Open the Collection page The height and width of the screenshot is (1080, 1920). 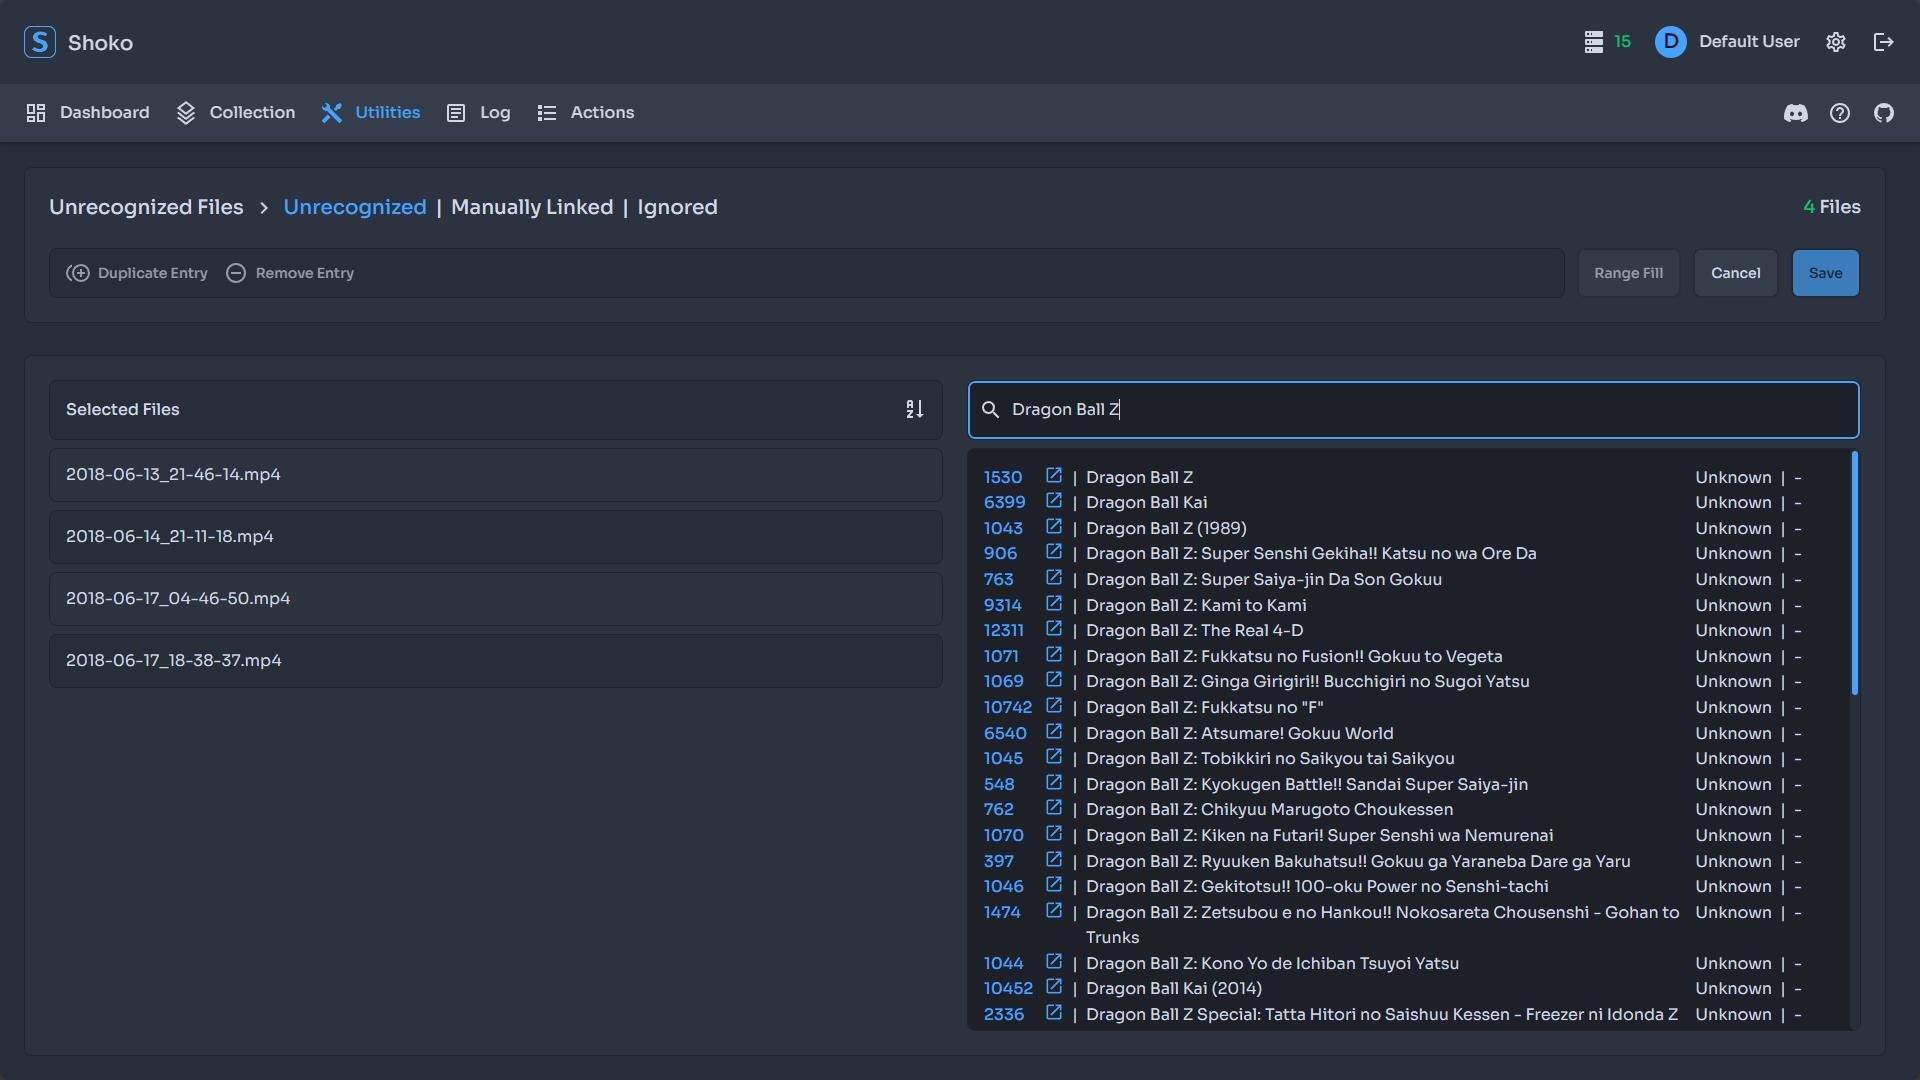pyautogui.click(x=236, y=113)
